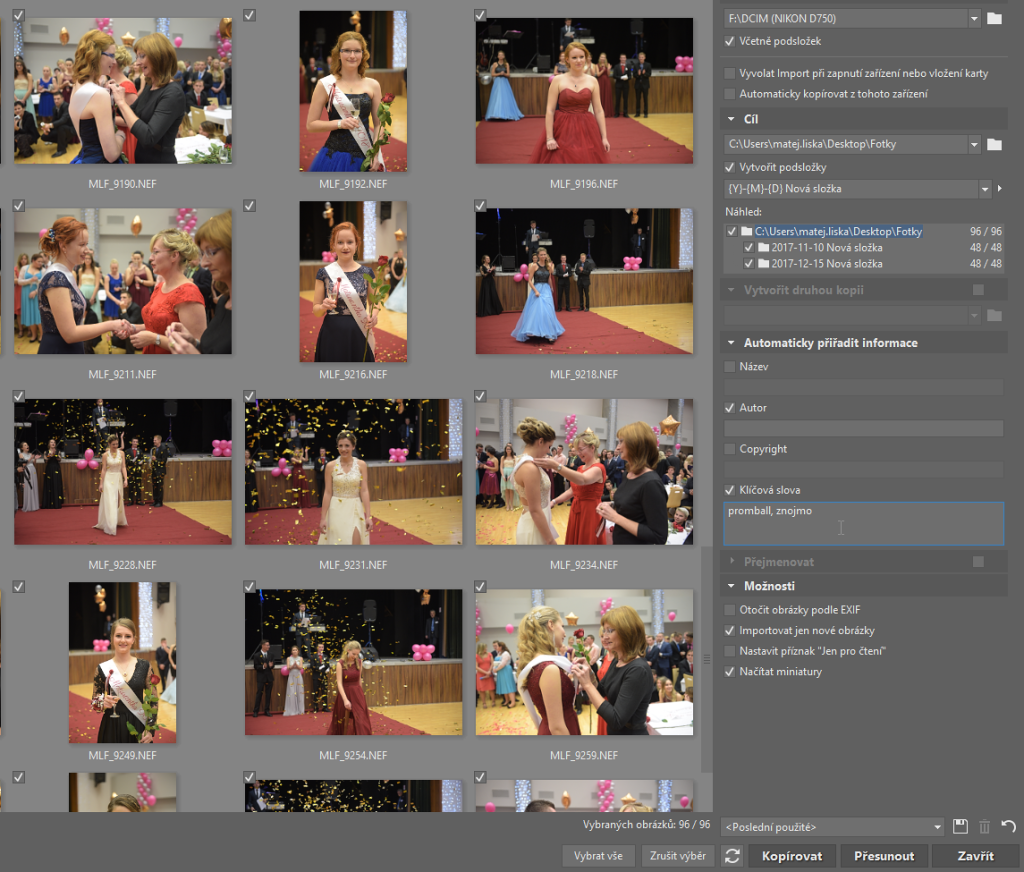This screenshot has width=1024, height=872.
Task: Collapse Automaticky přiřadit informace section
Action: point(731,343)
